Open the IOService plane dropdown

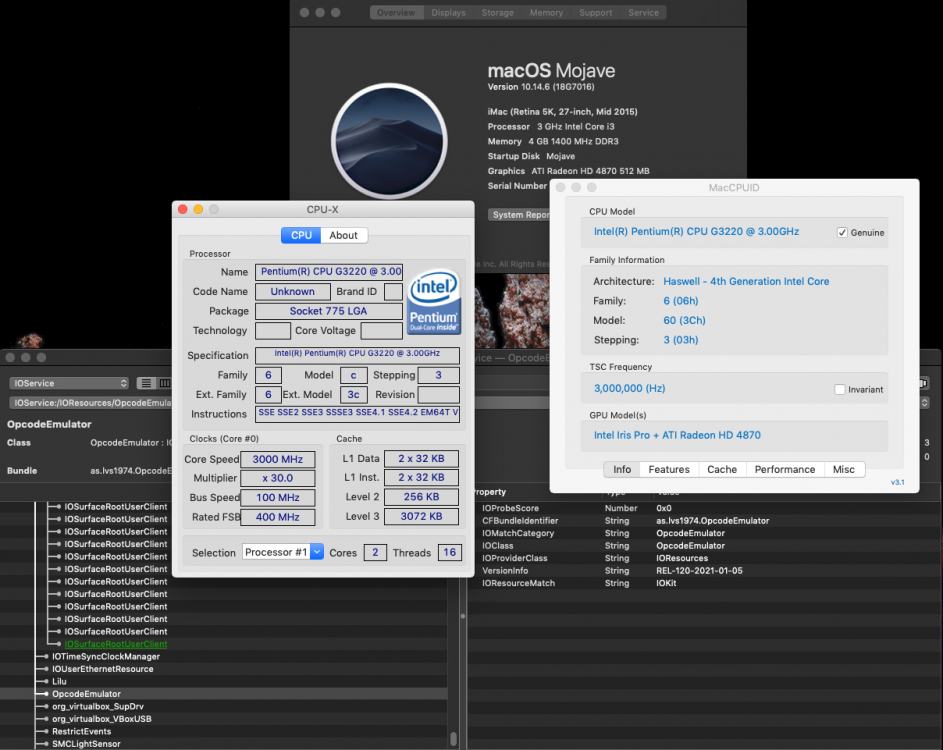pyautogui.click(x=69, y=383)
